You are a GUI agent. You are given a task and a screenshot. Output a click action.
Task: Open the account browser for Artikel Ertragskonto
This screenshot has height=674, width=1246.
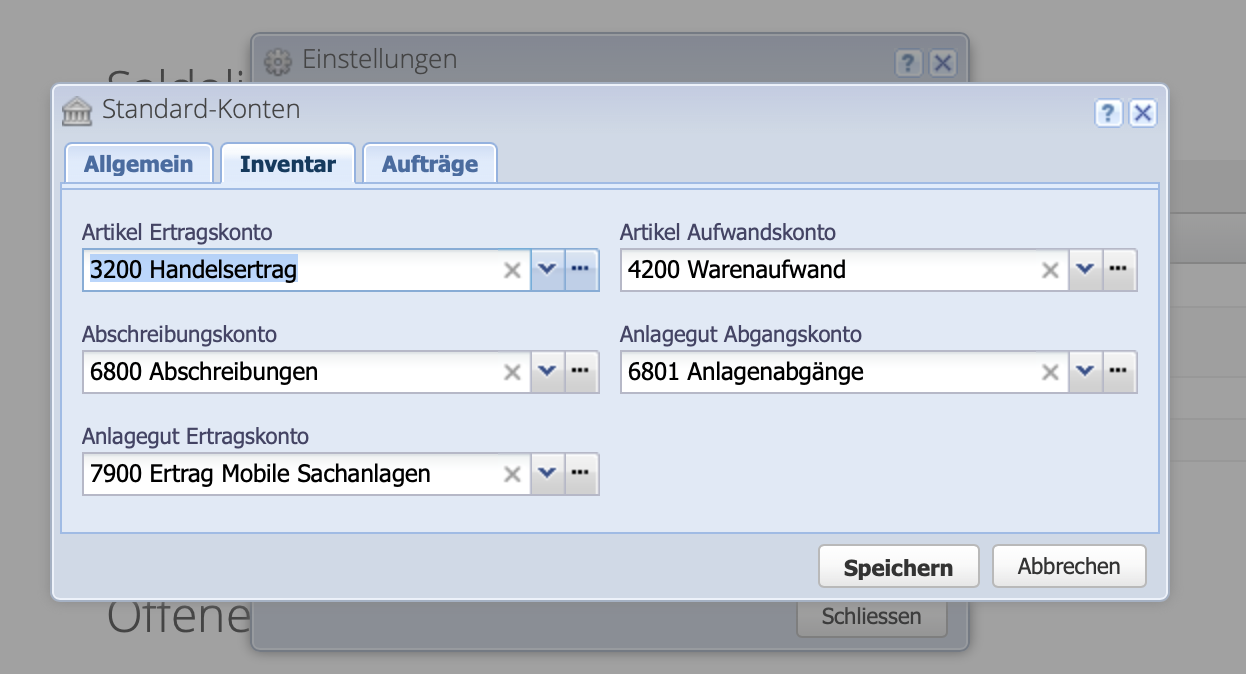[581, 270]
